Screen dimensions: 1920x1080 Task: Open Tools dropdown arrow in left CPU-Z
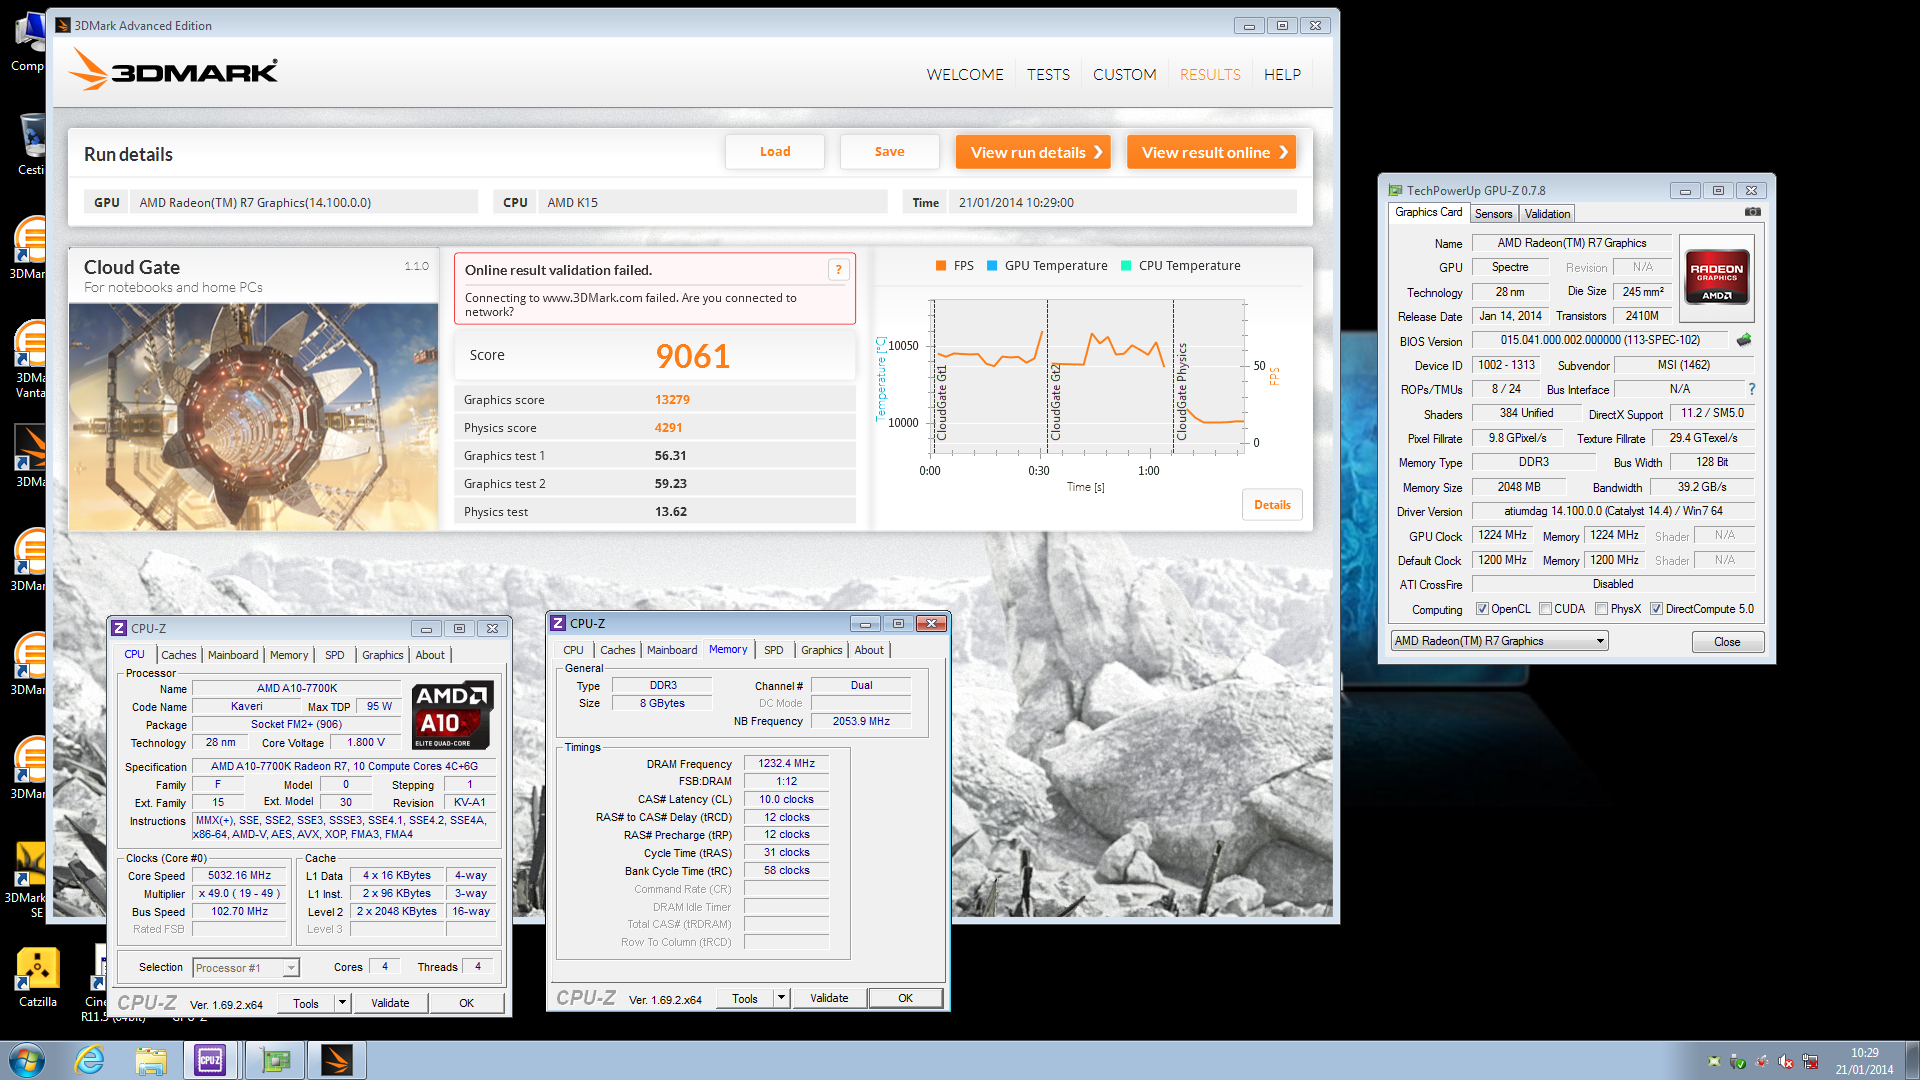(341, 1003)
